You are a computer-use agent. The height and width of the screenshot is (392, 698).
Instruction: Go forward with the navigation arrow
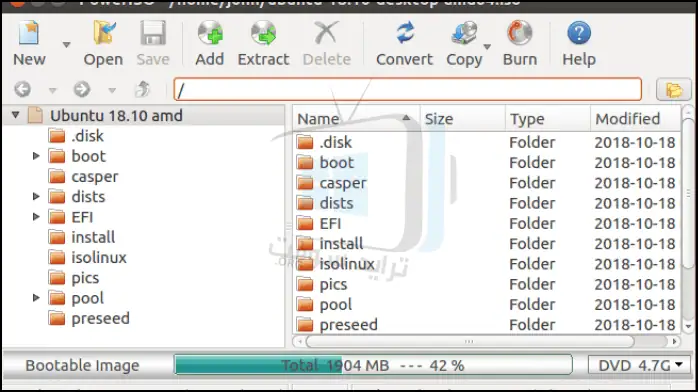tap(82, 89)
